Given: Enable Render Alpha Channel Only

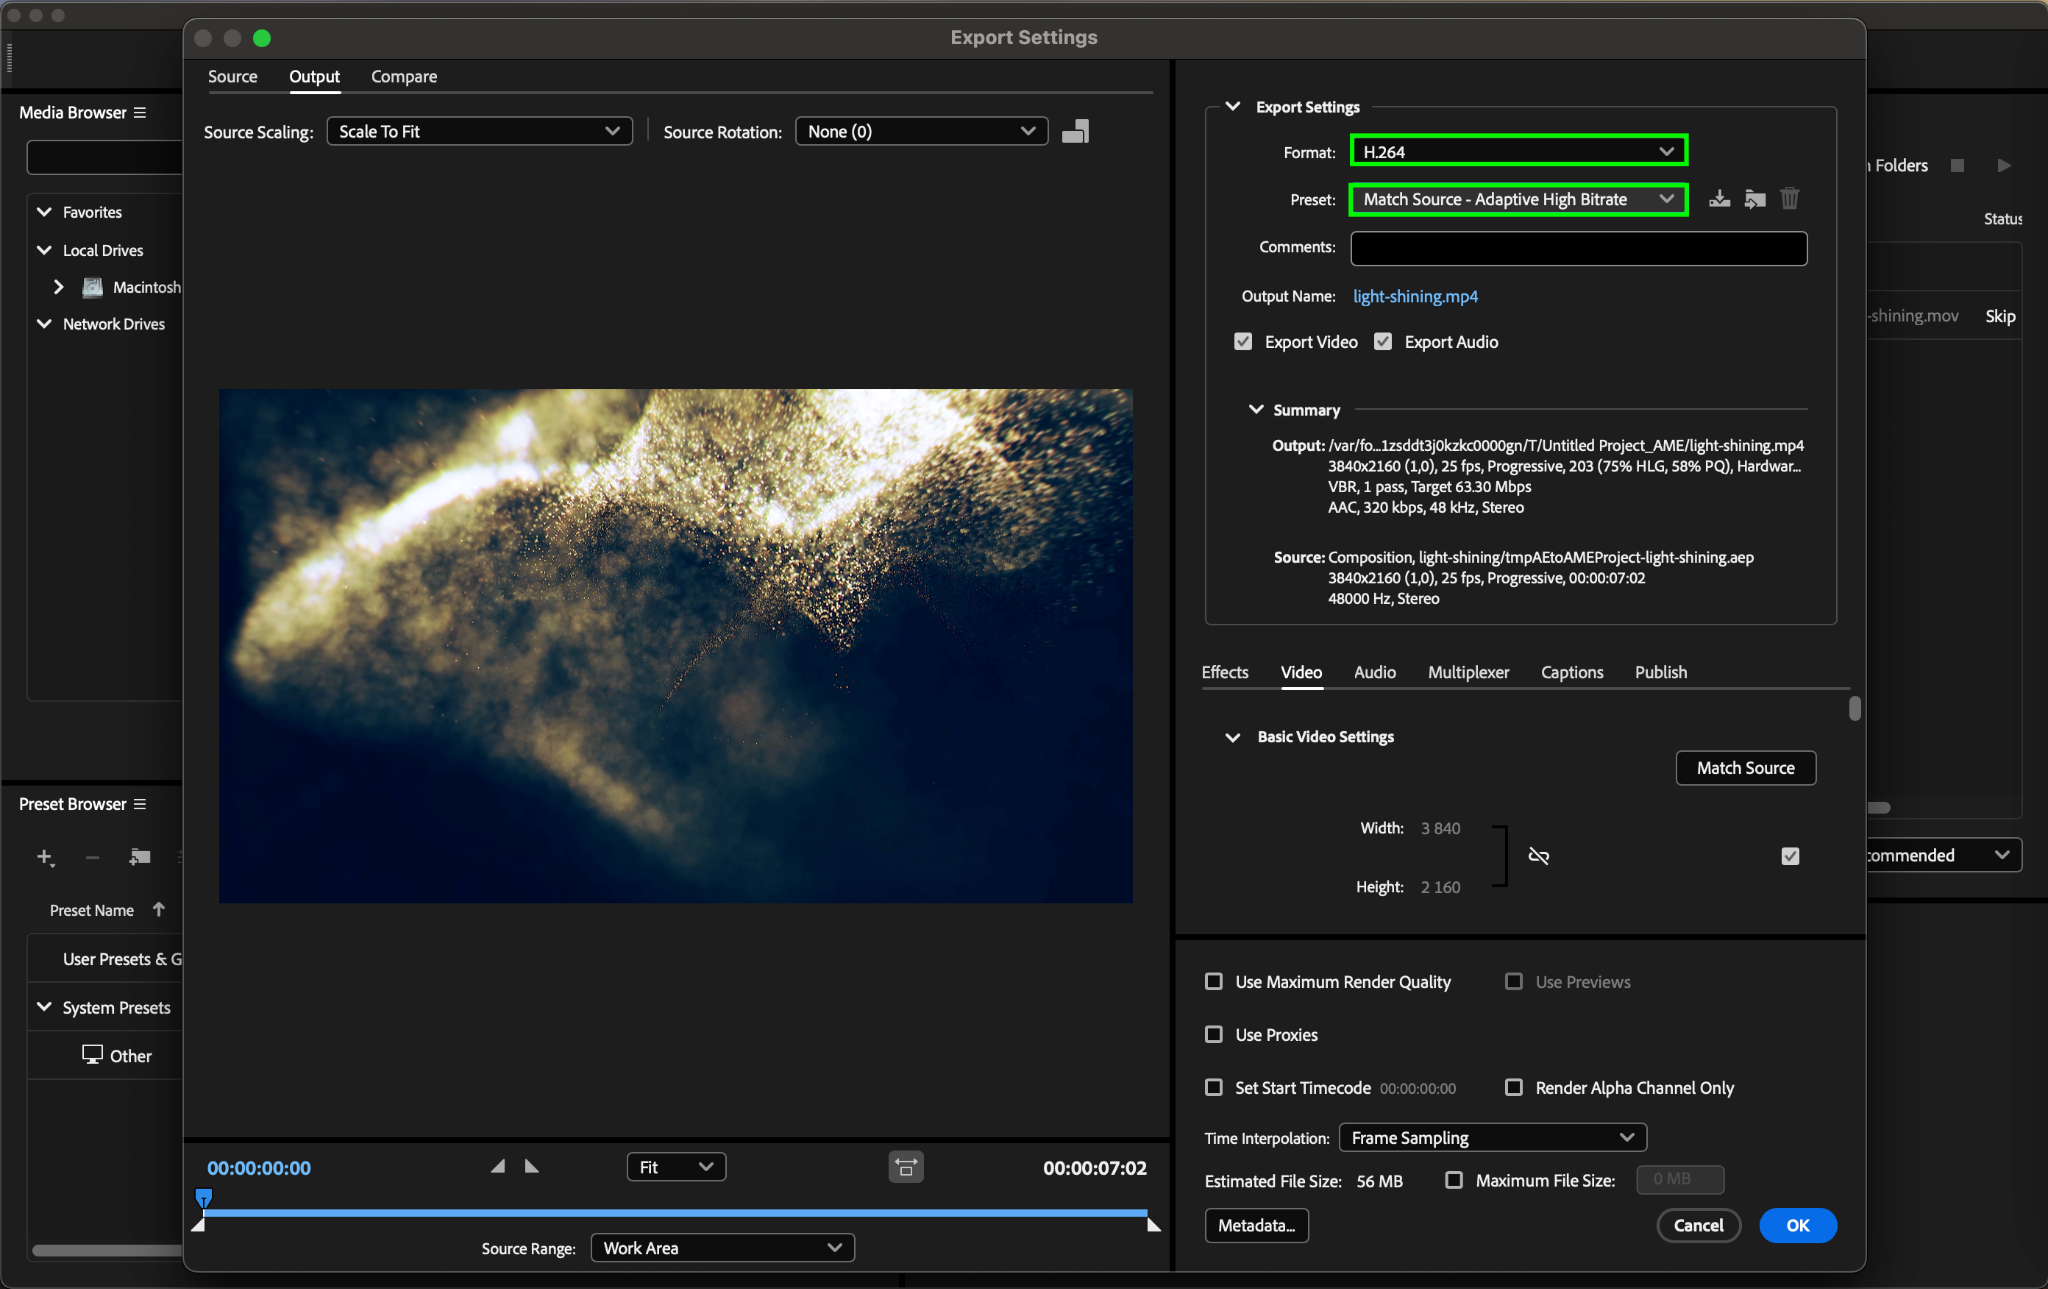Looking at the screenshot, I should point(1514,1087).
